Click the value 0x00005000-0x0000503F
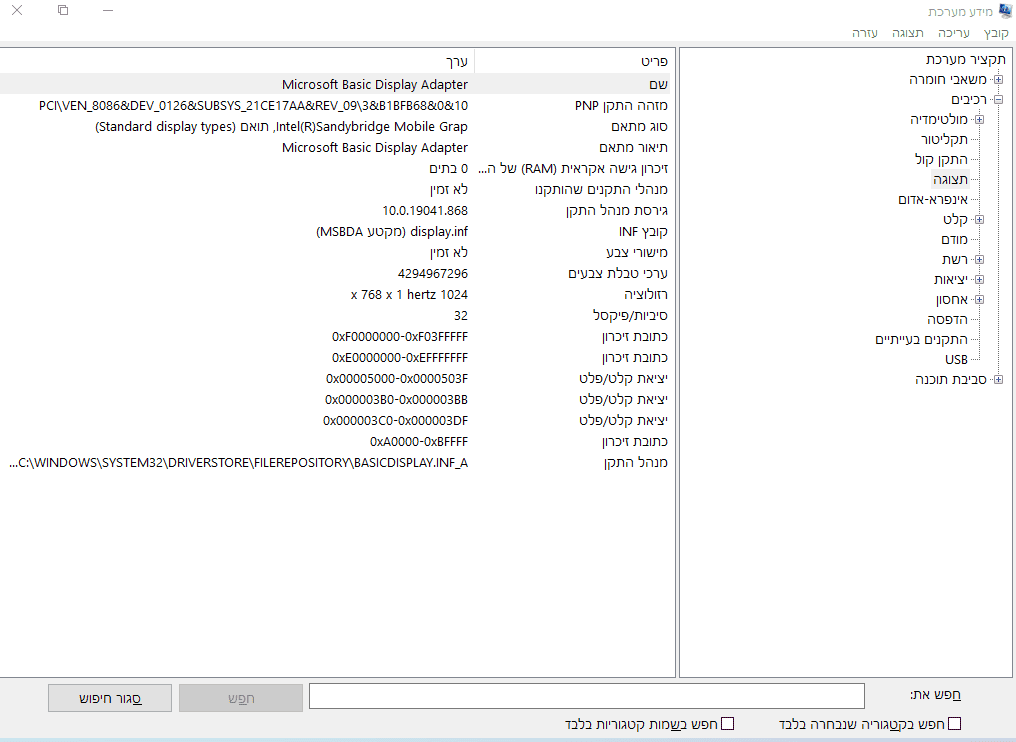The width and height of the screenshot is (1016, 742). pos(397,378)
